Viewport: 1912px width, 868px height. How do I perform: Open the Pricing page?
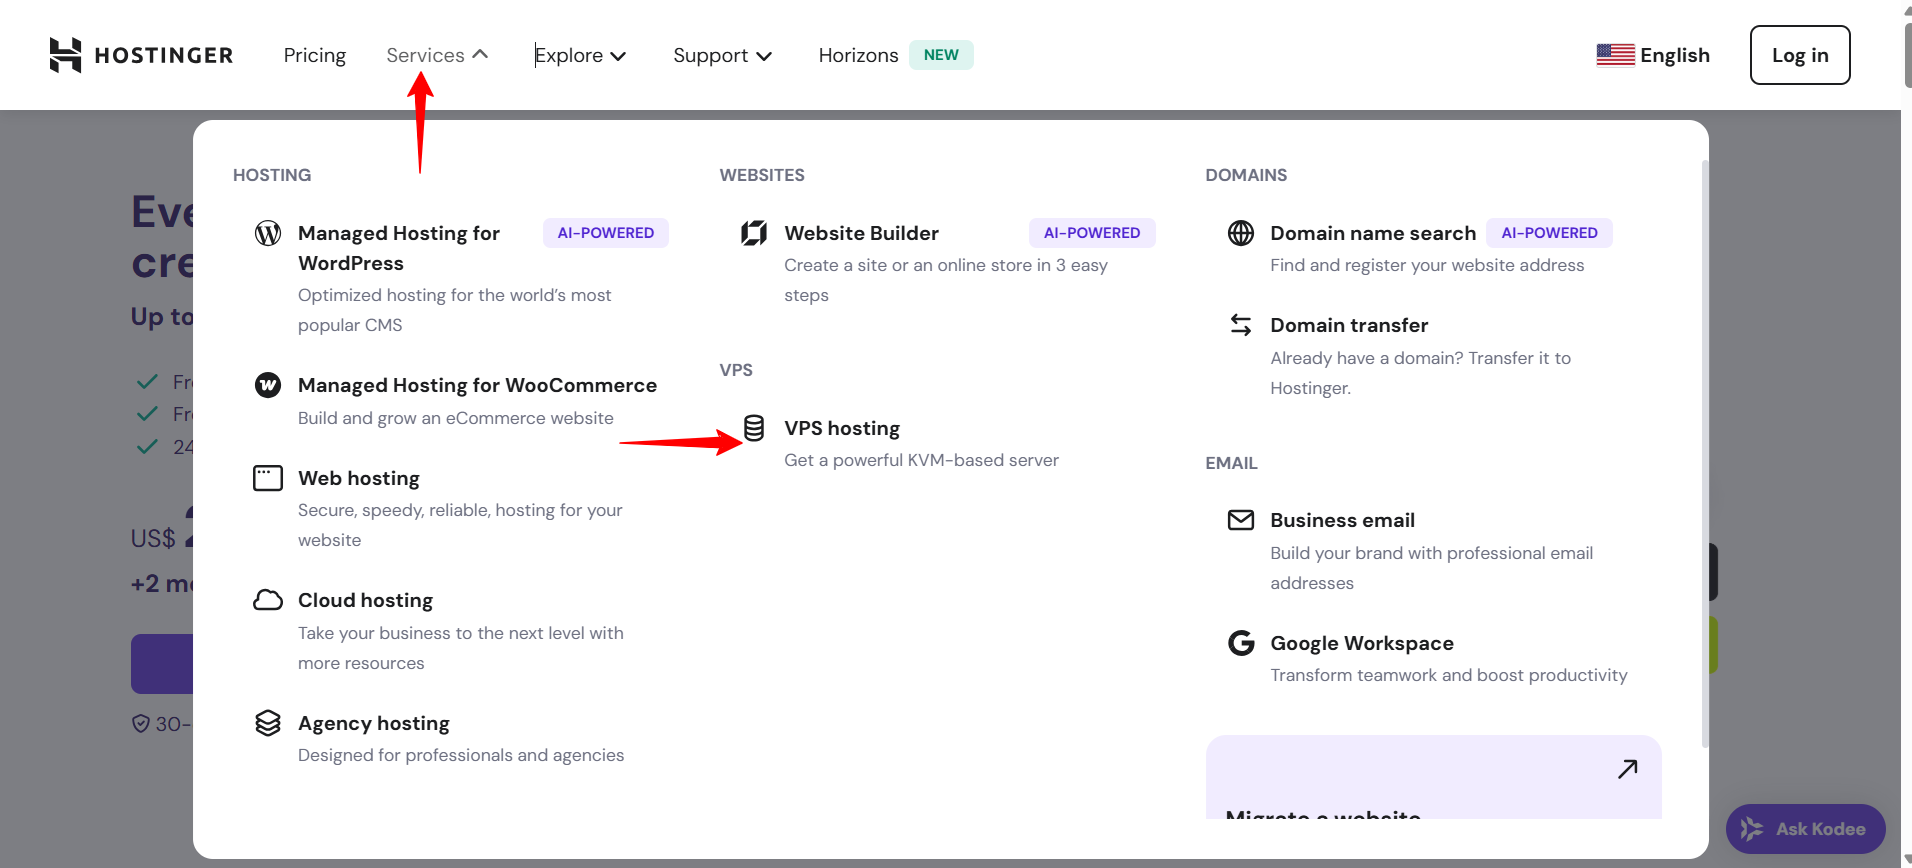tap(315, 55)
